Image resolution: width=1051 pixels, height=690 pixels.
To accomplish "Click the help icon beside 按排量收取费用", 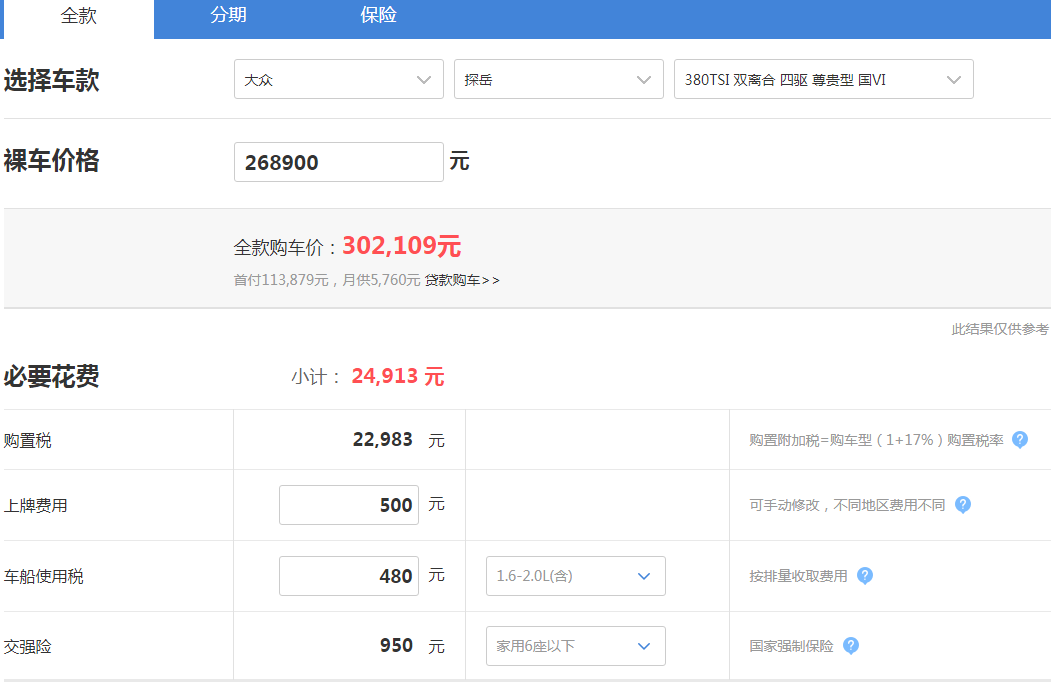I will (x=865, y=576).
